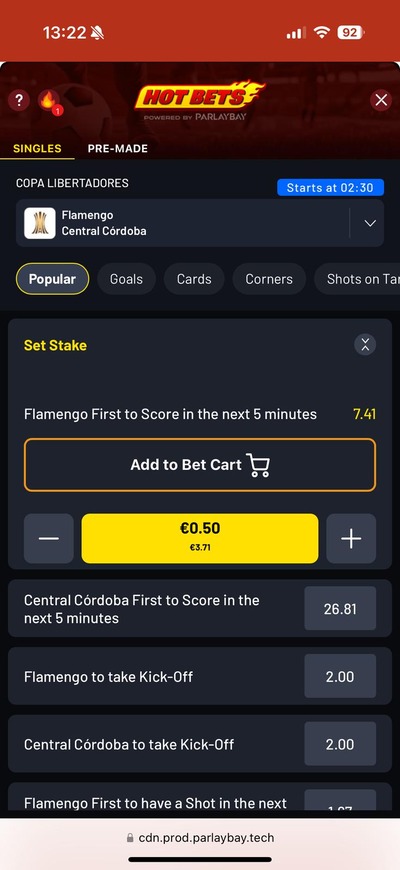Image resolution: width=400 pixels, height=870 pixels.
Task: Increase the stake with plus button
Action: point(351,538)
